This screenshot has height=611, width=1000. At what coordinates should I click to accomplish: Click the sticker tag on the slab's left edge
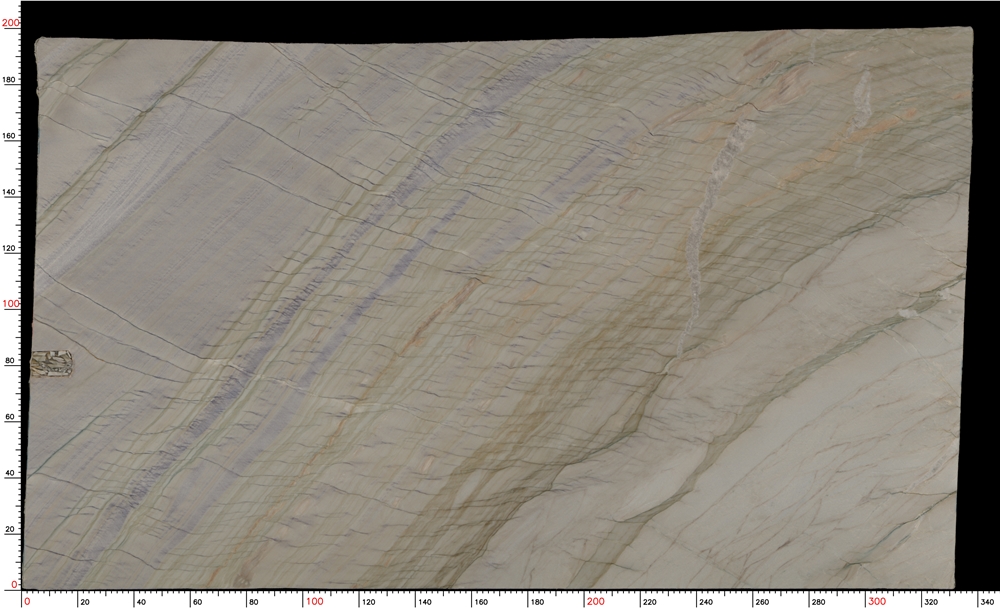pyautogui.click(x=52, y=365)
